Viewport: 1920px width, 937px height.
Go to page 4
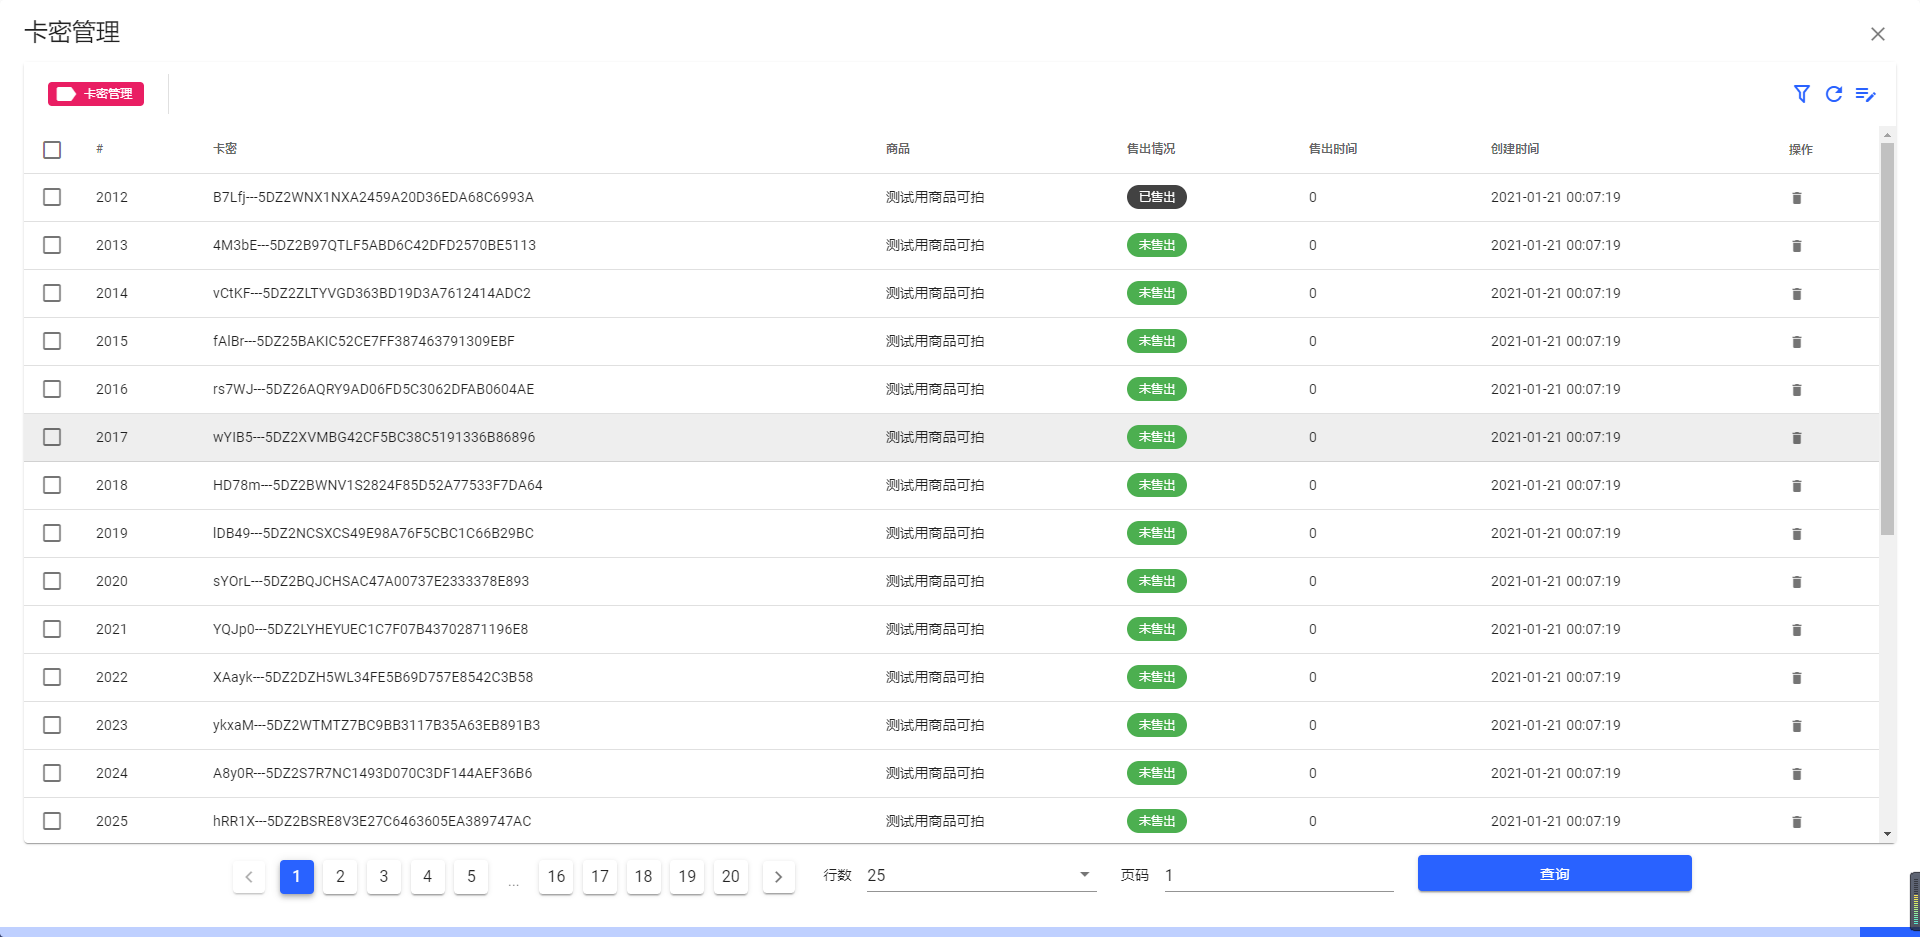coord(427,877)
